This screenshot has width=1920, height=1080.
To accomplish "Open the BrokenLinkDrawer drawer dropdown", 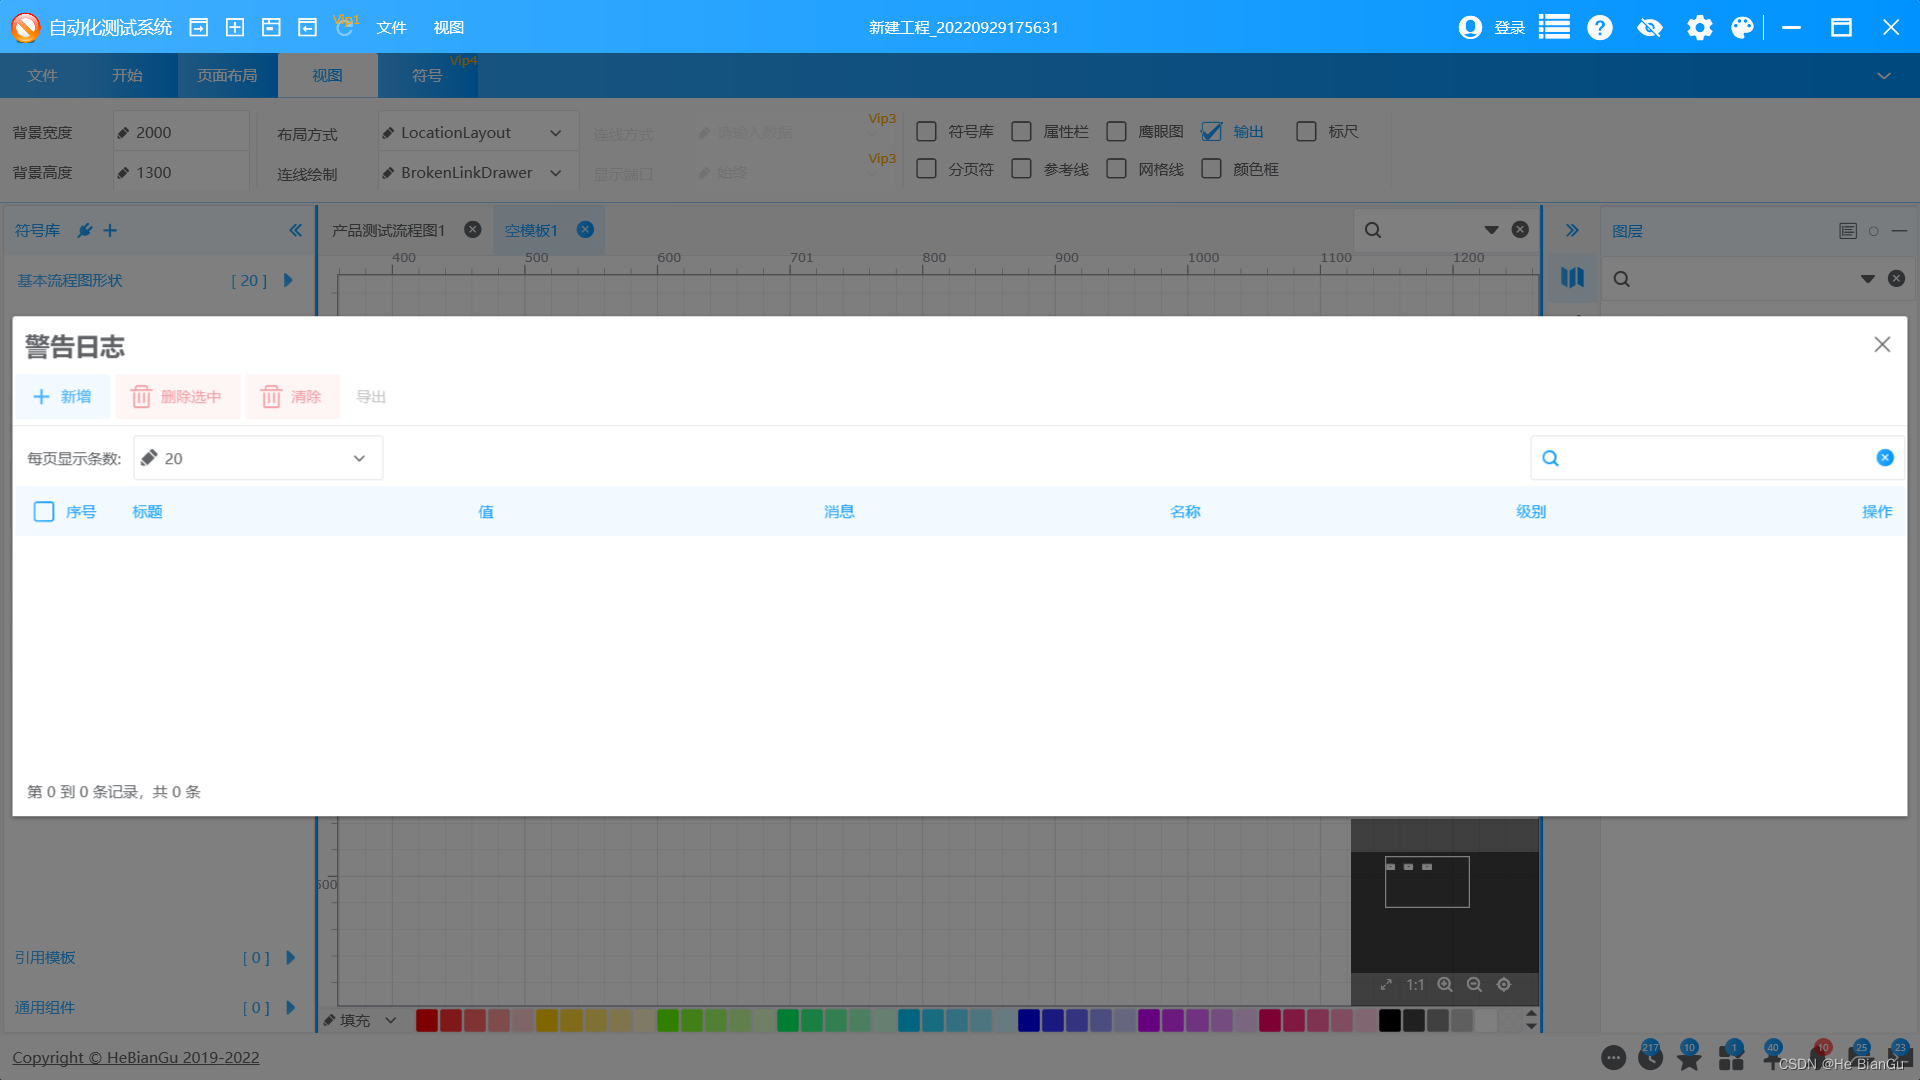I will (557, 172).
